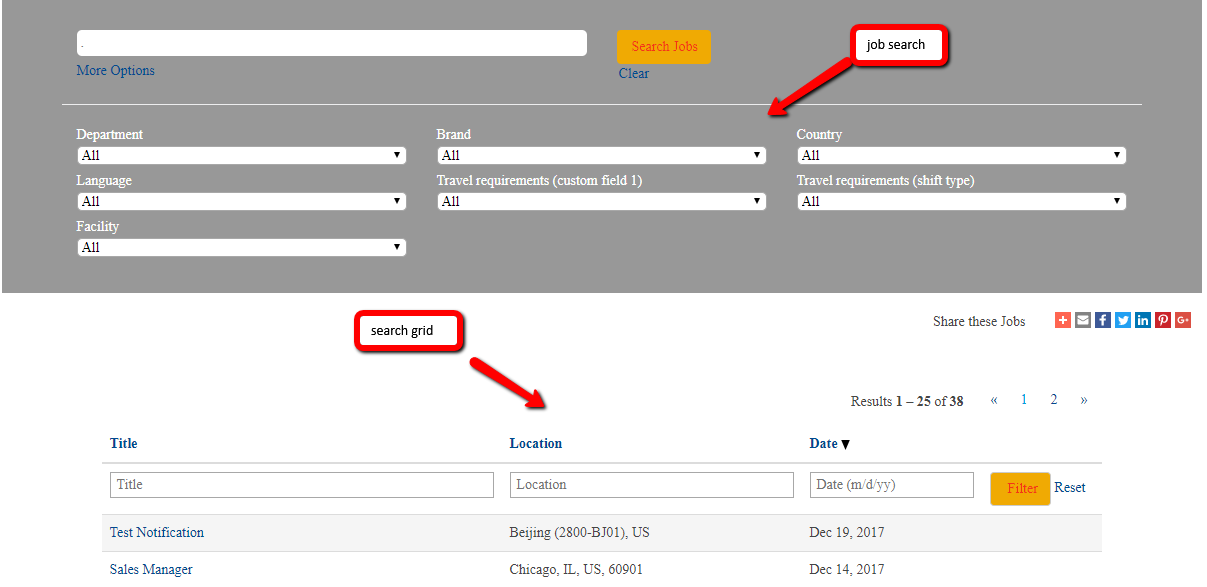The height and width of the screenshot is (587, 1207).
Task: Open the Language dropdown
Action: [242, 201]
